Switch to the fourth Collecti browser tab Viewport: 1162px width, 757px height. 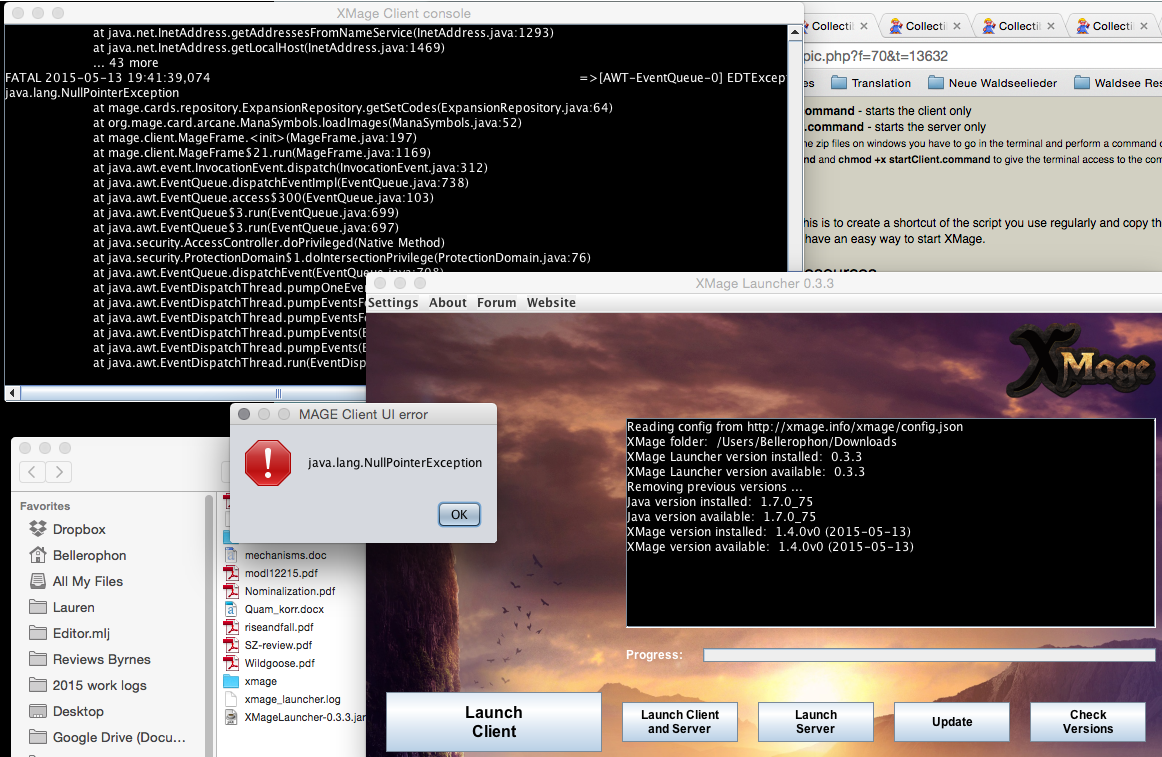(x=1112, y=26)
